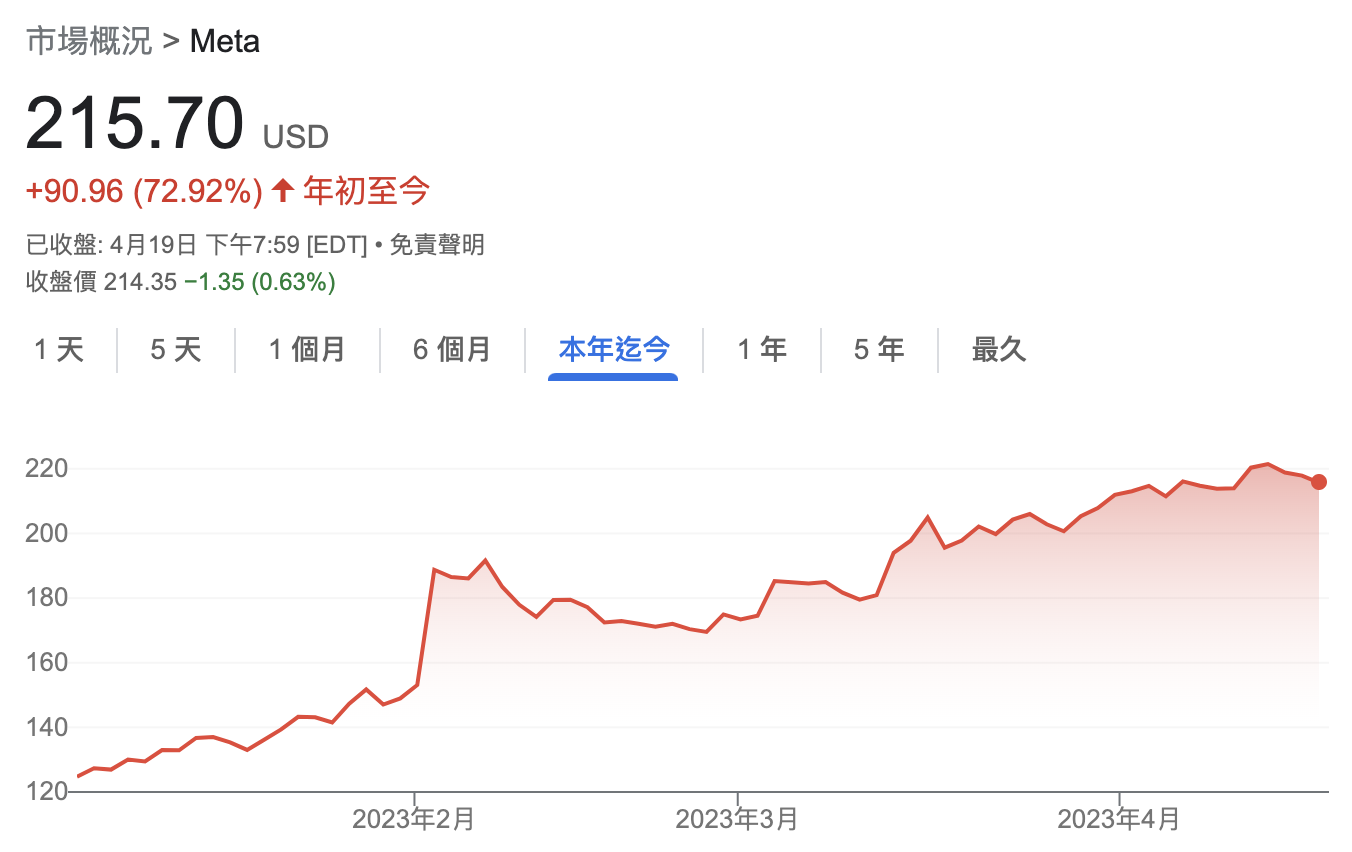Select the 1 天 time range tab
The image size is (1352, 852).
point(59,350)
